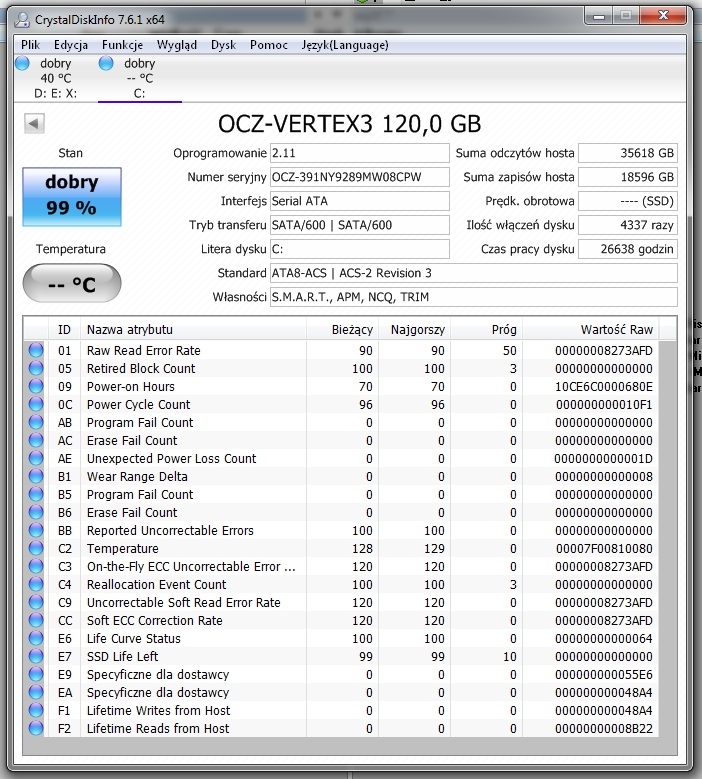The height and width of the screenshot is (779, 702).
Task: Click status icon for On-the-Fly ECC Uncorrectable Error
Action: pos(36,566)
